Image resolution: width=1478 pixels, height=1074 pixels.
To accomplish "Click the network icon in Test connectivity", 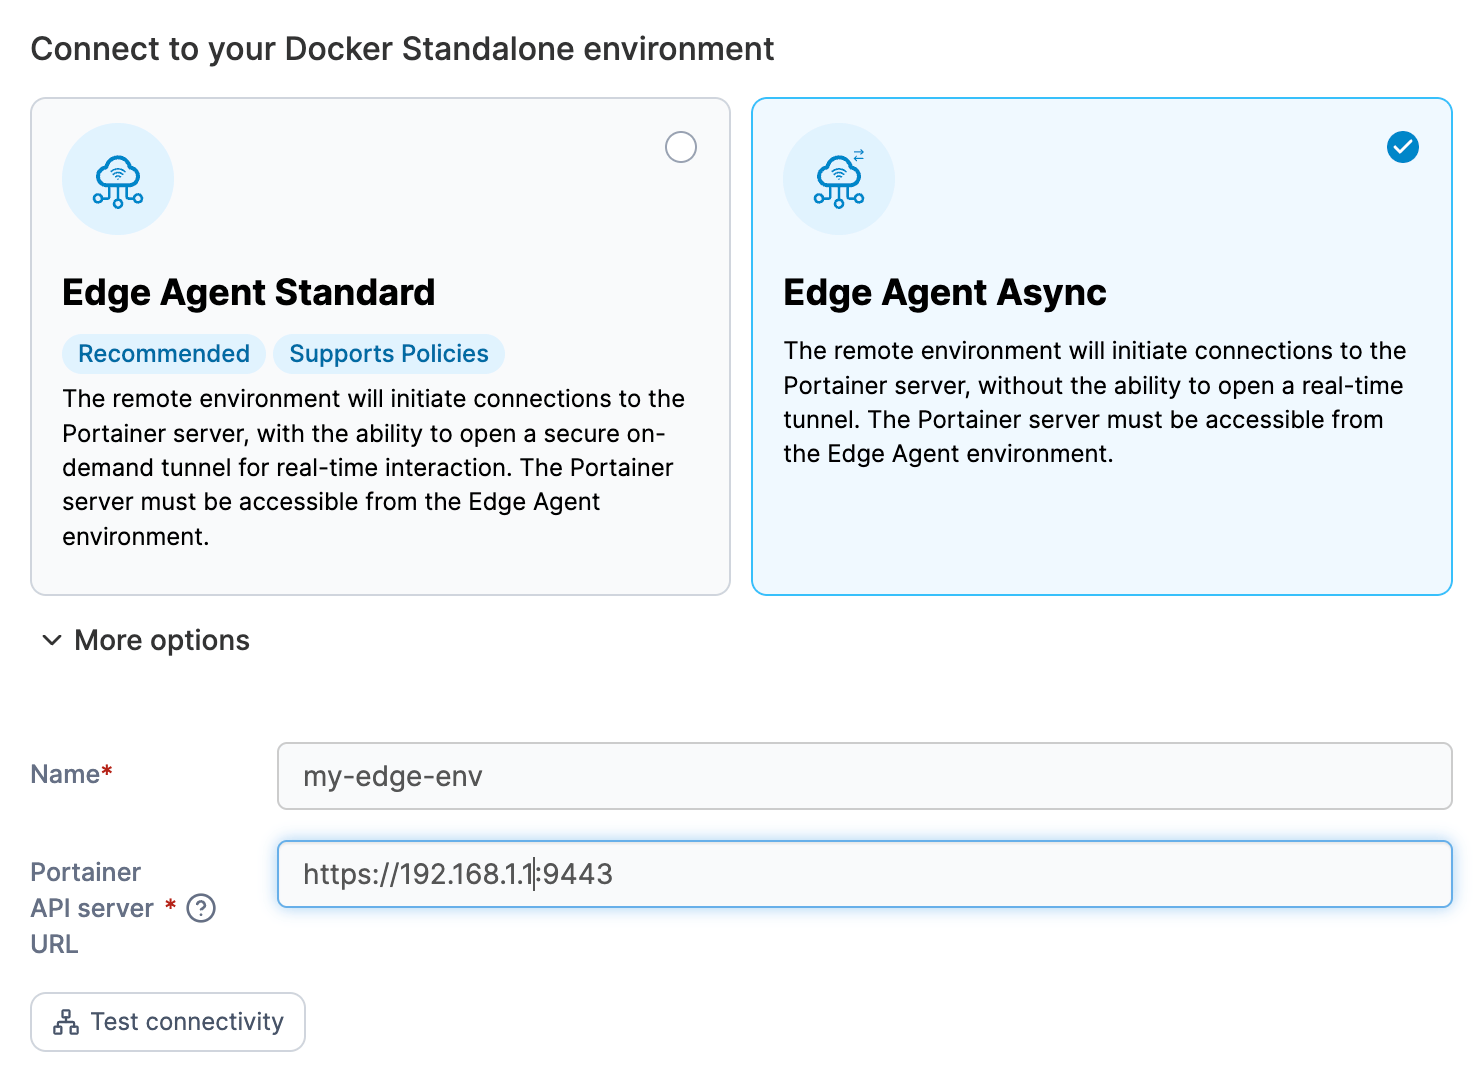I will pos(66,1022).
